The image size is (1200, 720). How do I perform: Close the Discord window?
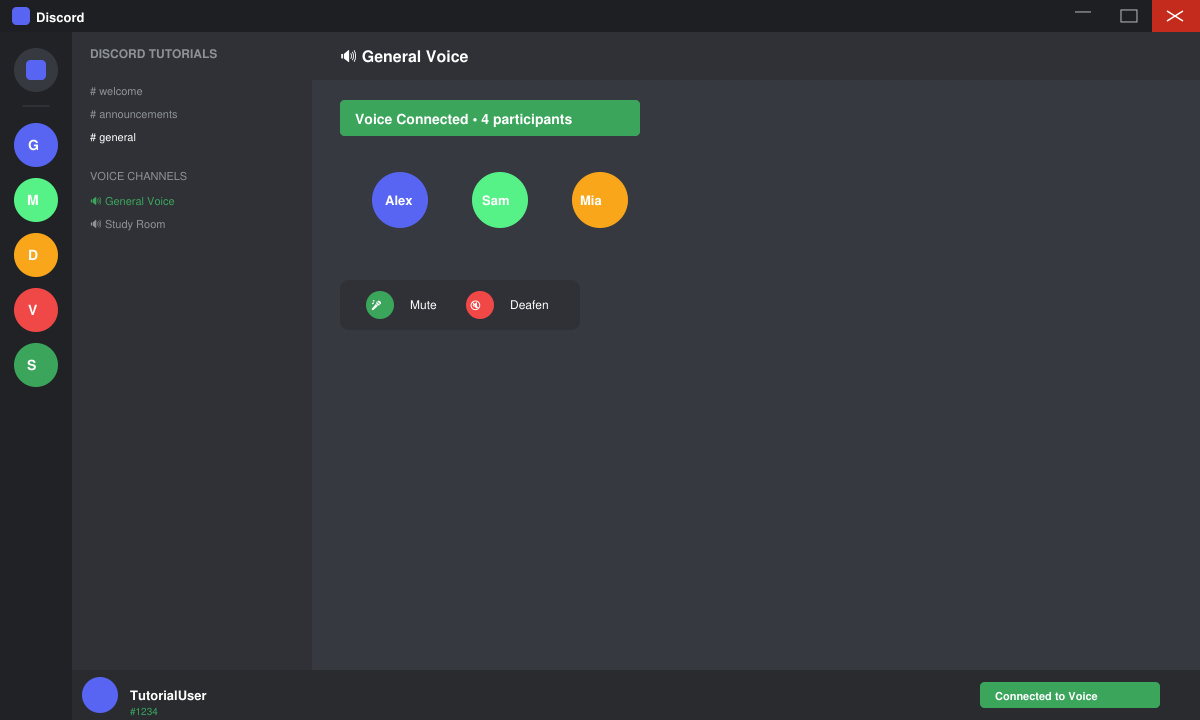pyautogui.click(x=1176, y=16)
